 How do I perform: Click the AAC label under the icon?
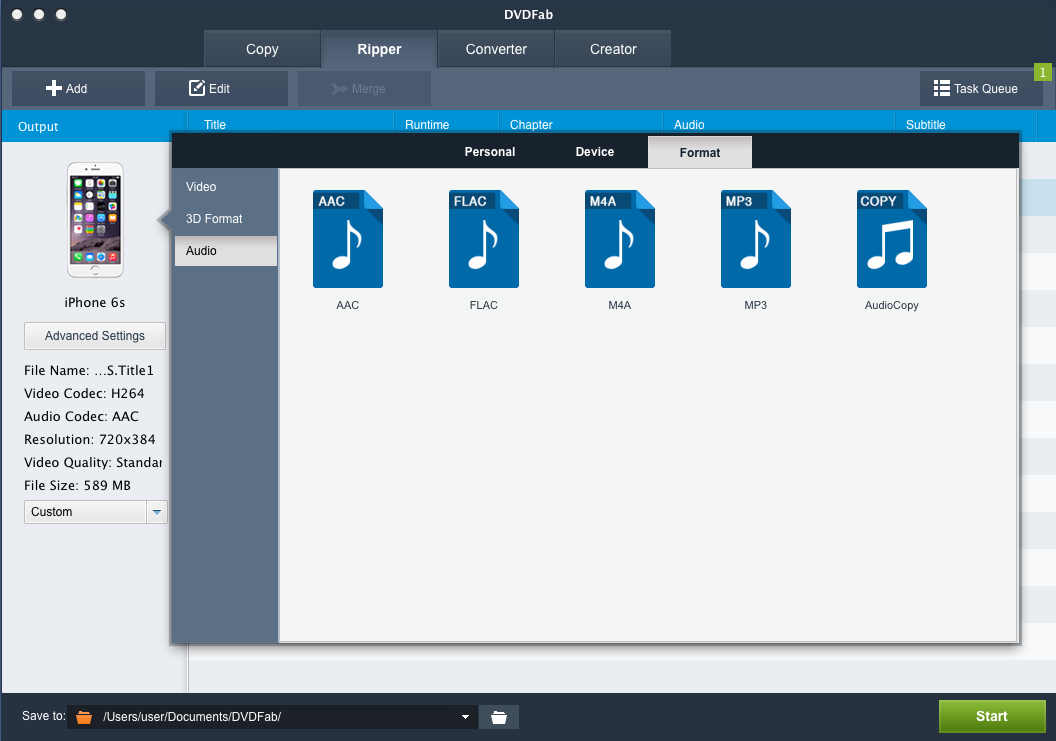348,305
